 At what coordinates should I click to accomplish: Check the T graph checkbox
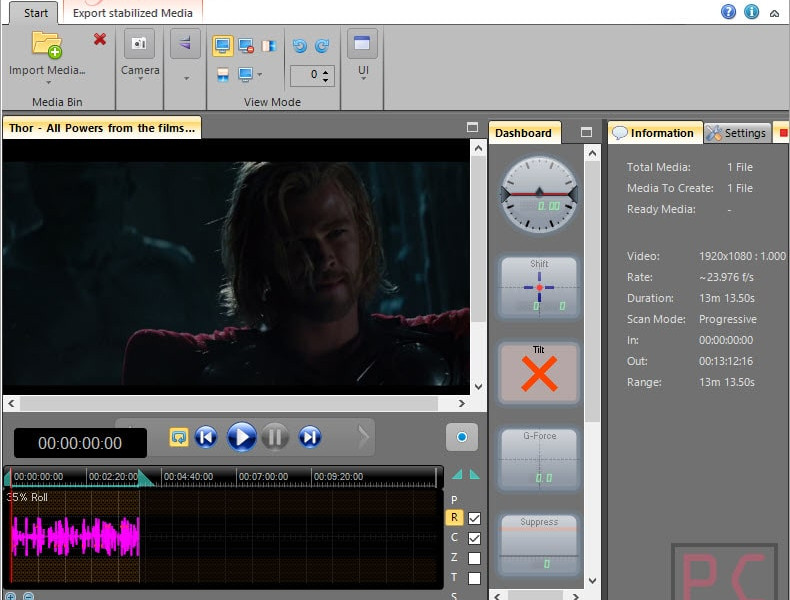[474, 578]
